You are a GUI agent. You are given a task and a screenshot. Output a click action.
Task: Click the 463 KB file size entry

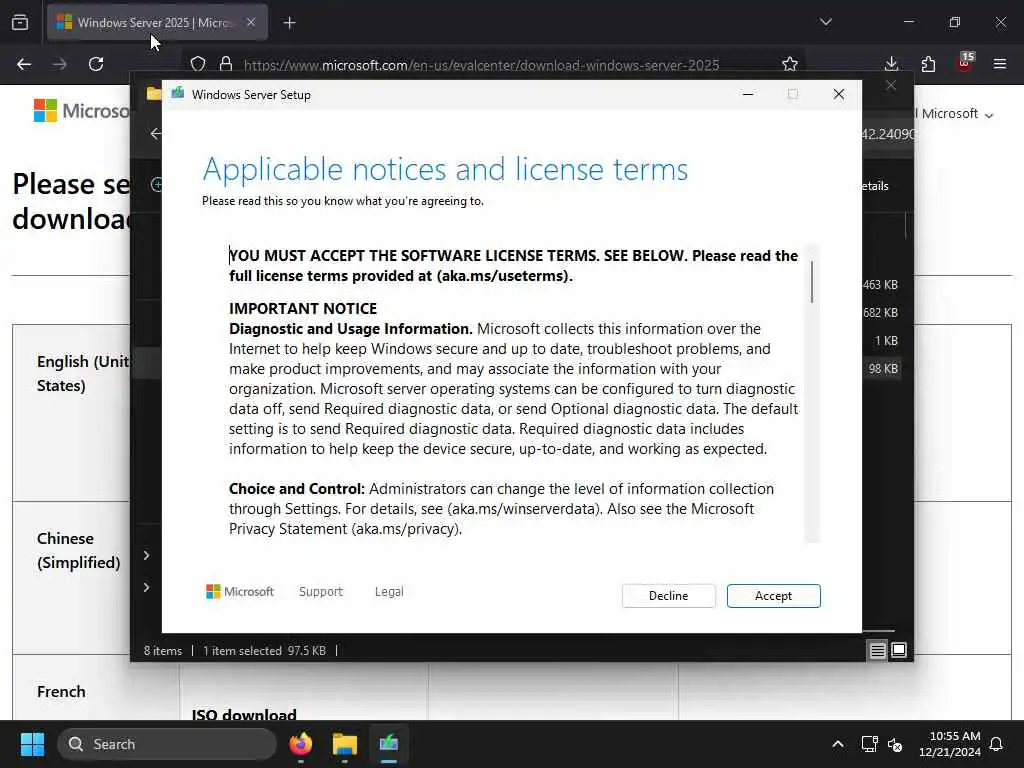click(x=880, y=285)
